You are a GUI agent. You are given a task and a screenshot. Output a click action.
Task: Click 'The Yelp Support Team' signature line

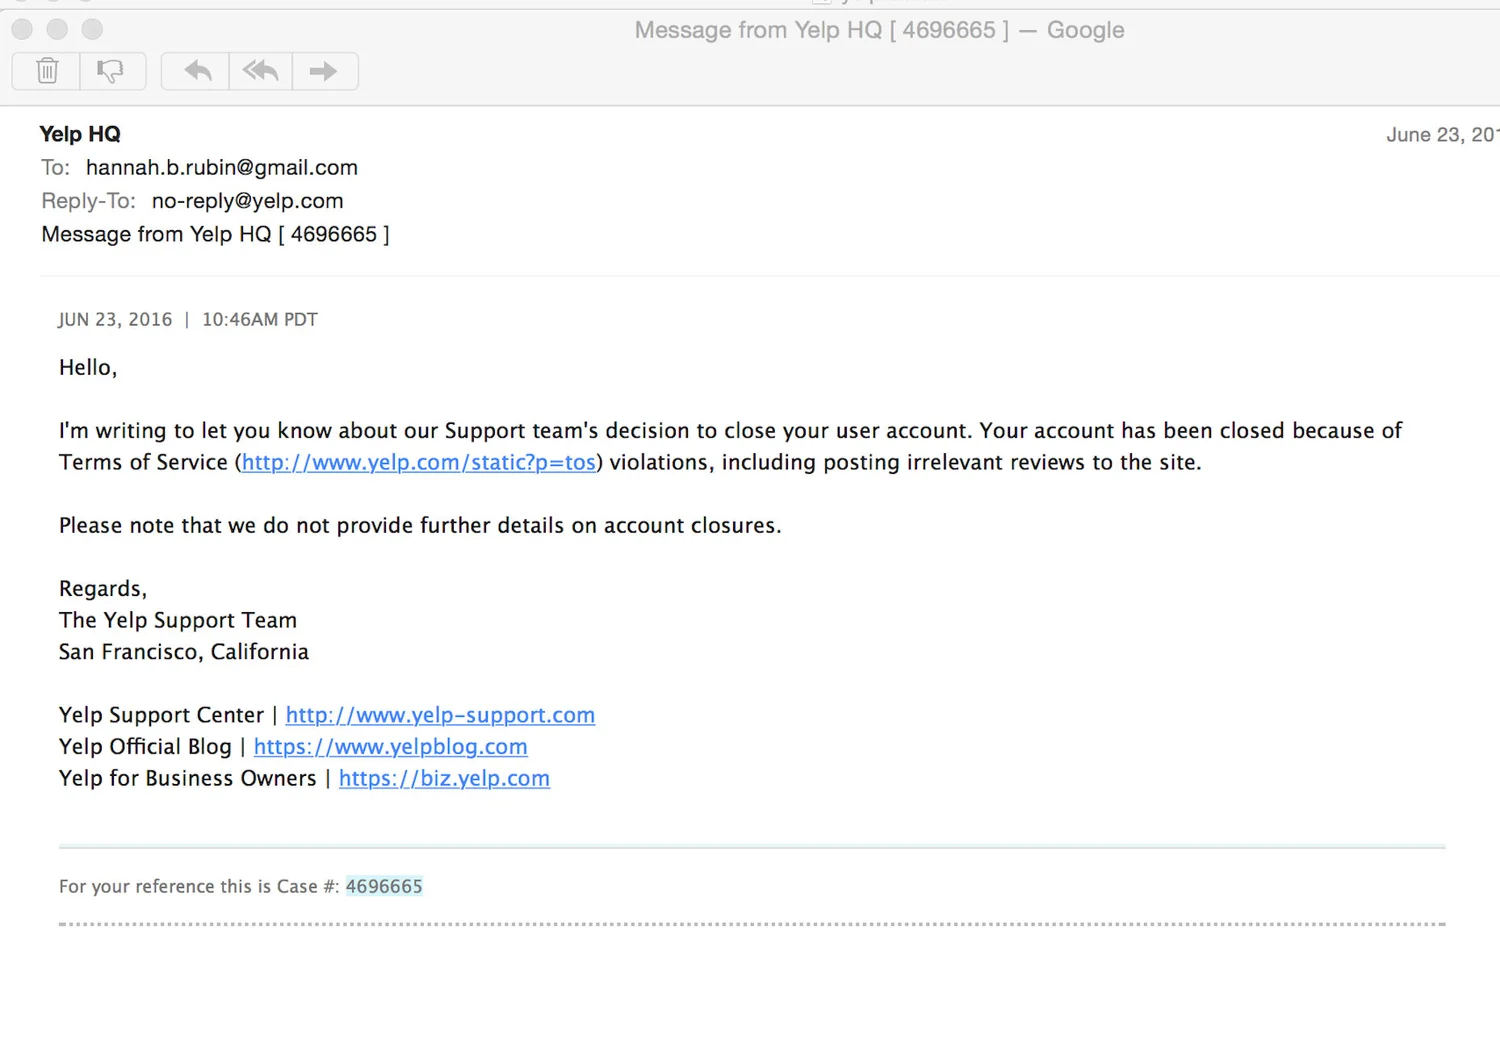[x=178, y=620]
